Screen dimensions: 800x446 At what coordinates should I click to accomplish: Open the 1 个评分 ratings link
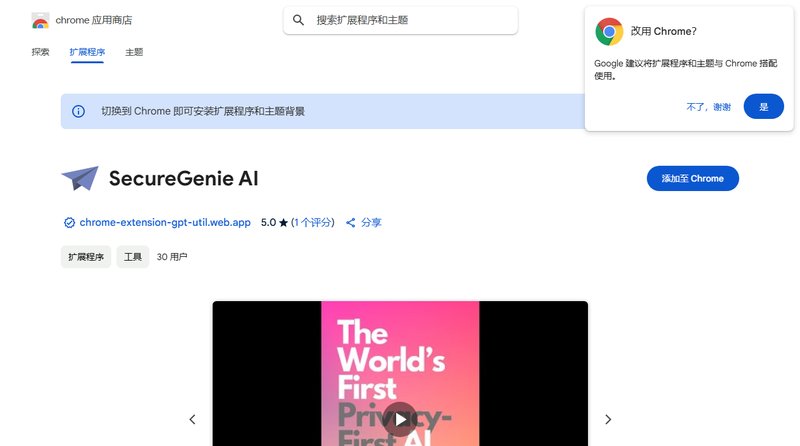click(313, 222)
